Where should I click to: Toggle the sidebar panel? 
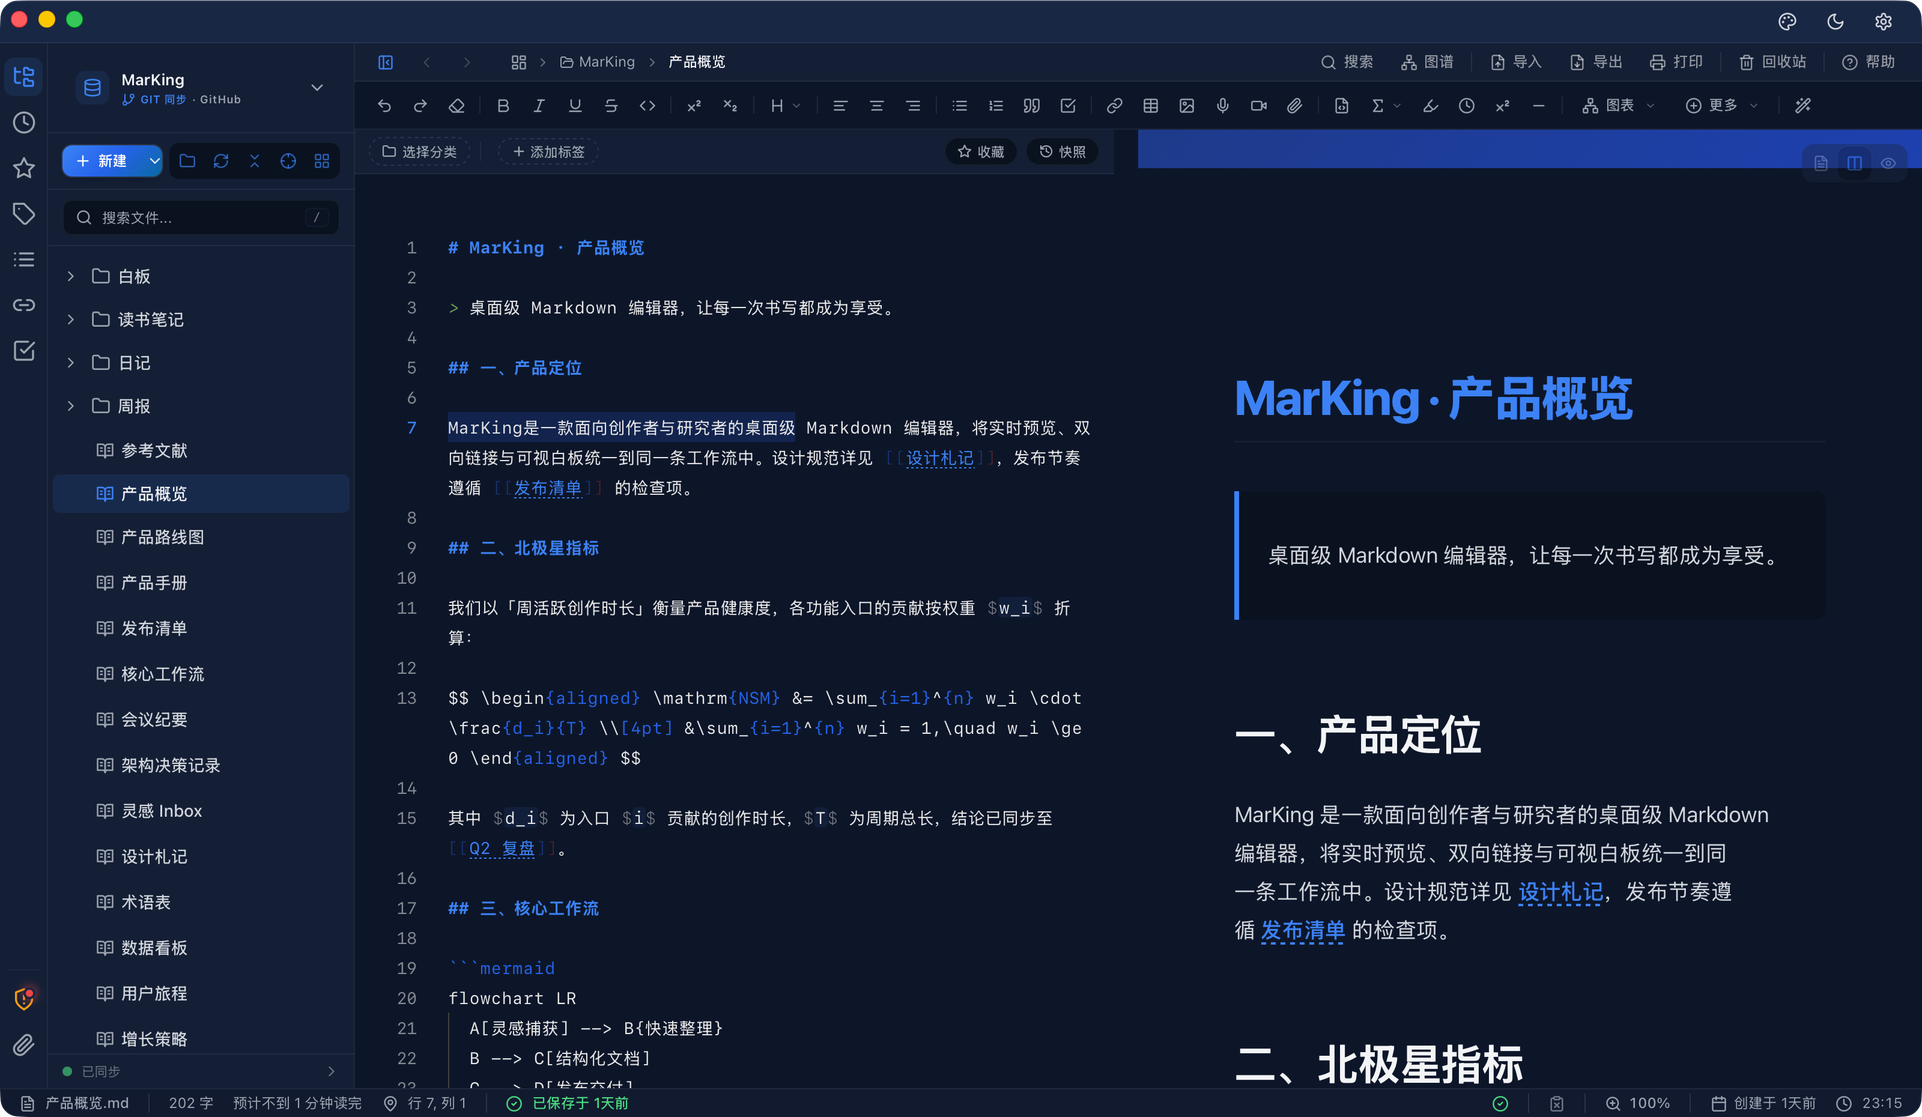coord(386,62)
